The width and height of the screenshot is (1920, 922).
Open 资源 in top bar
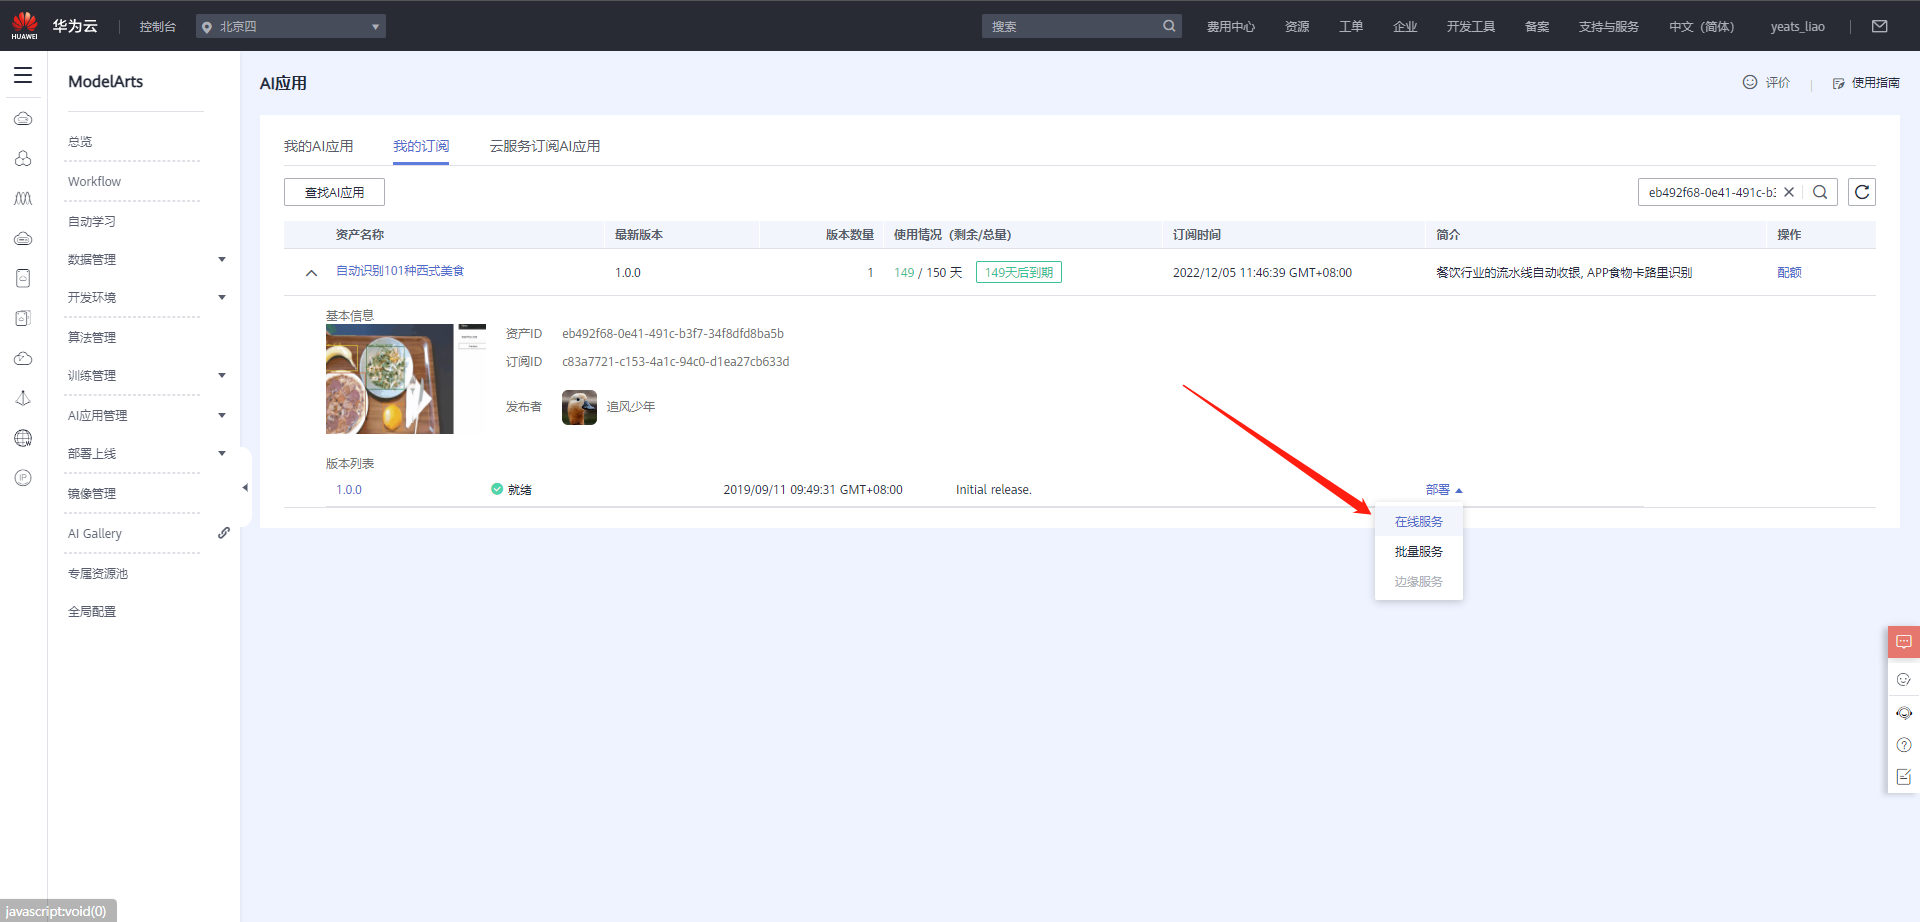(1297, 26)
